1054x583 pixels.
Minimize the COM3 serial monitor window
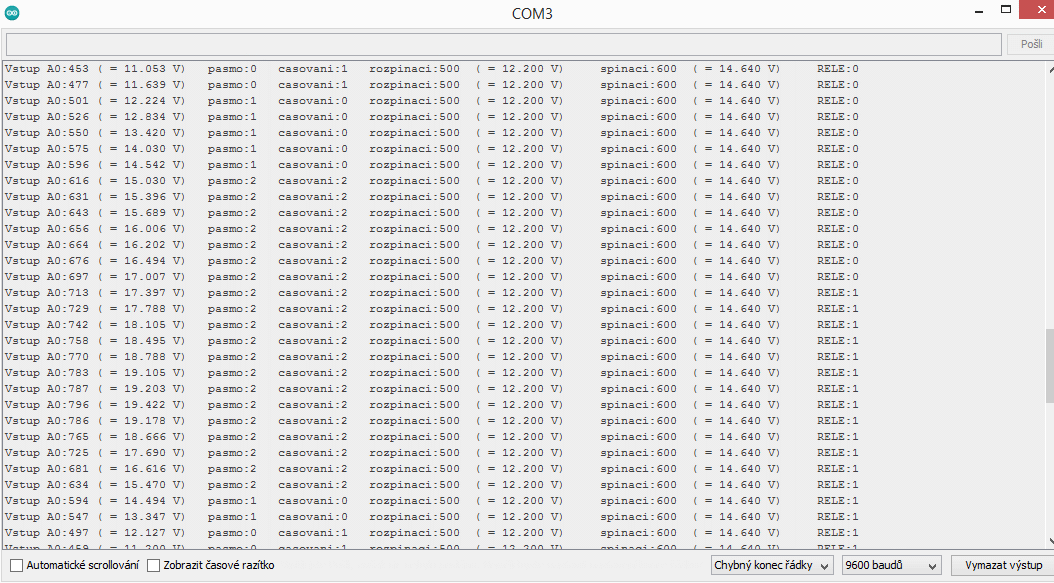point(978,10)
